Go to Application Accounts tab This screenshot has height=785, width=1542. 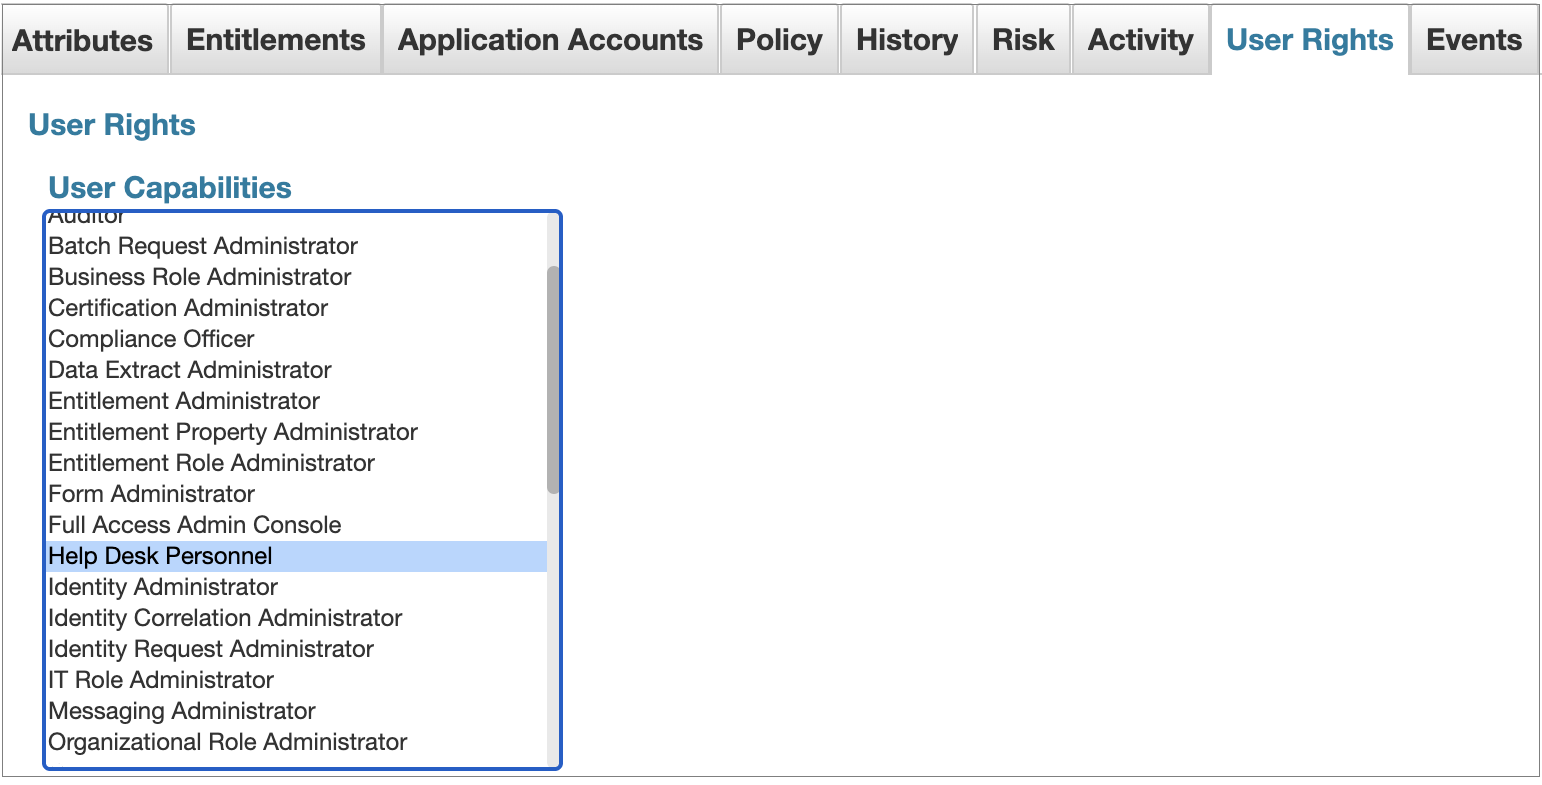coord(550,40)
